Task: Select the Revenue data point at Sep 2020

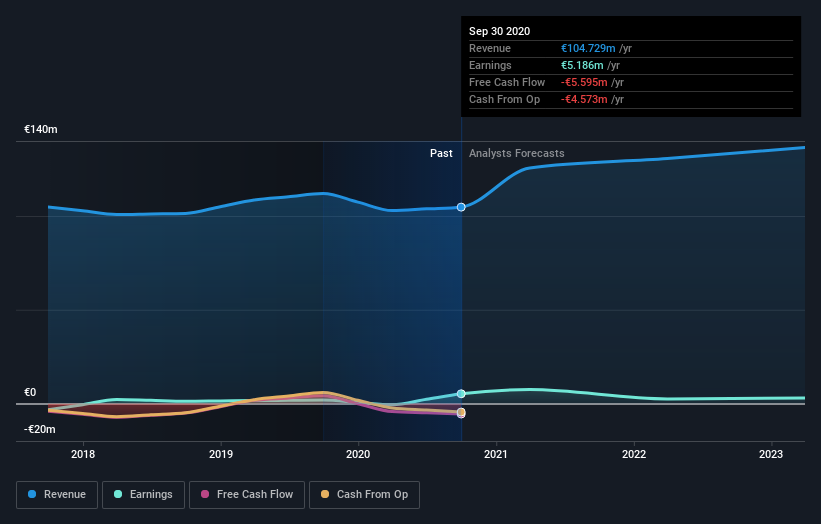Action: pos(461,207)
